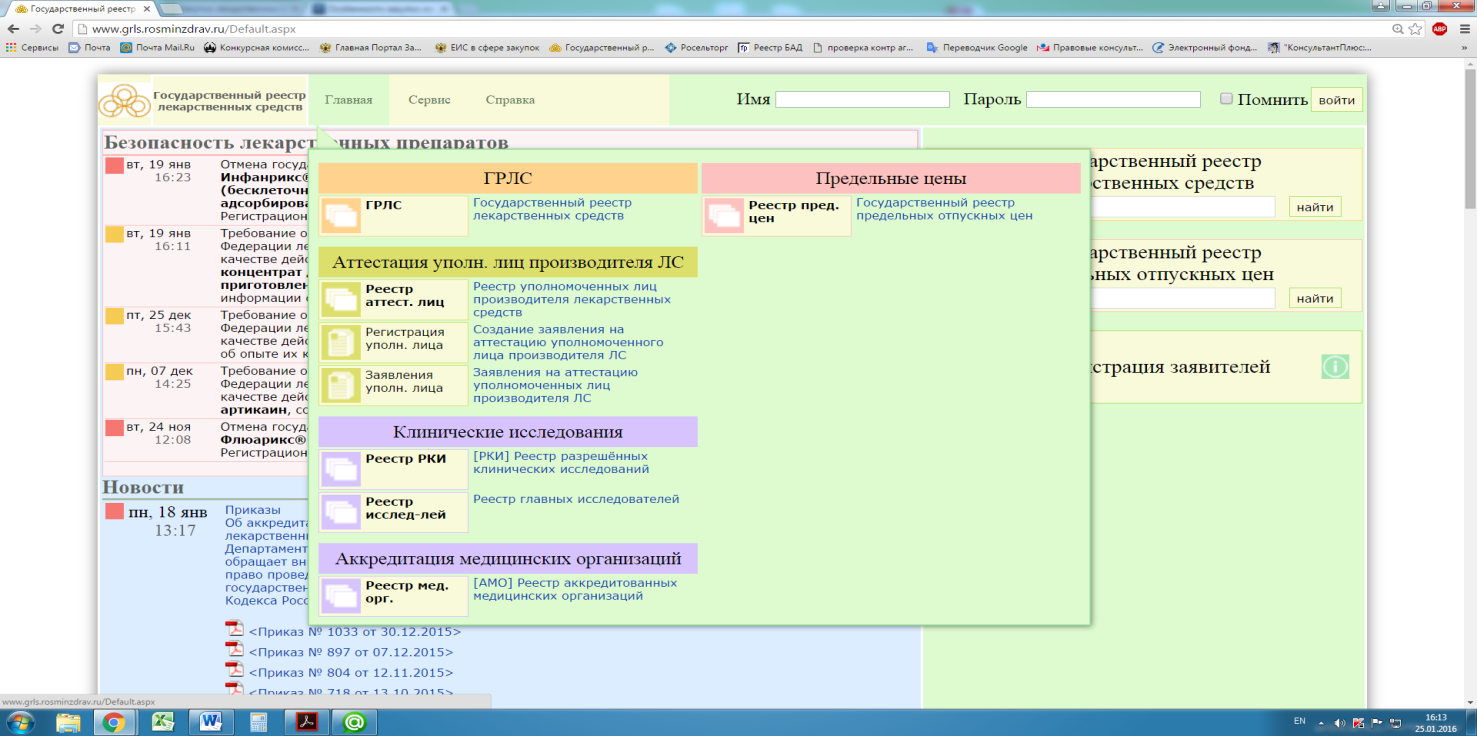Click the Пароль password field

[1112, 99]
